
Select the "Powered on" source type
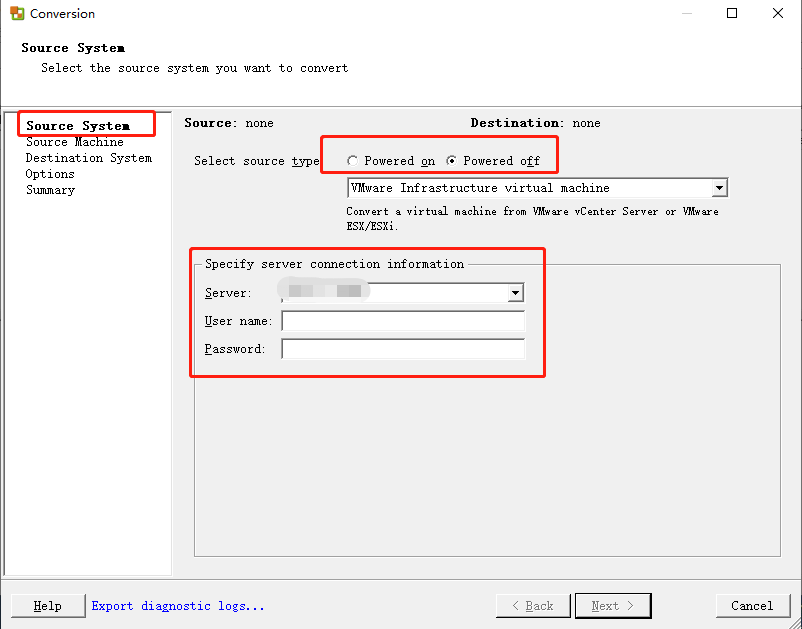coord(352,159)
